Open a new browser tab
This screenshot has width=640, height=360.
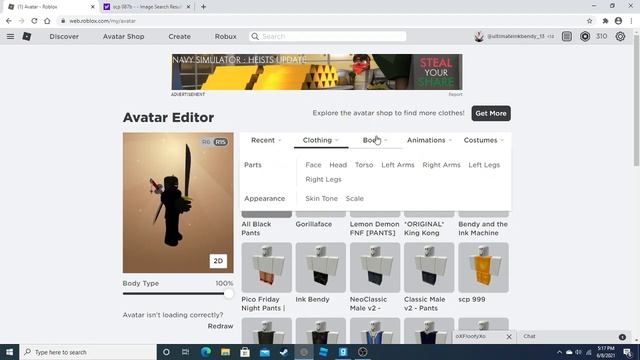click(x=203, y=7)
